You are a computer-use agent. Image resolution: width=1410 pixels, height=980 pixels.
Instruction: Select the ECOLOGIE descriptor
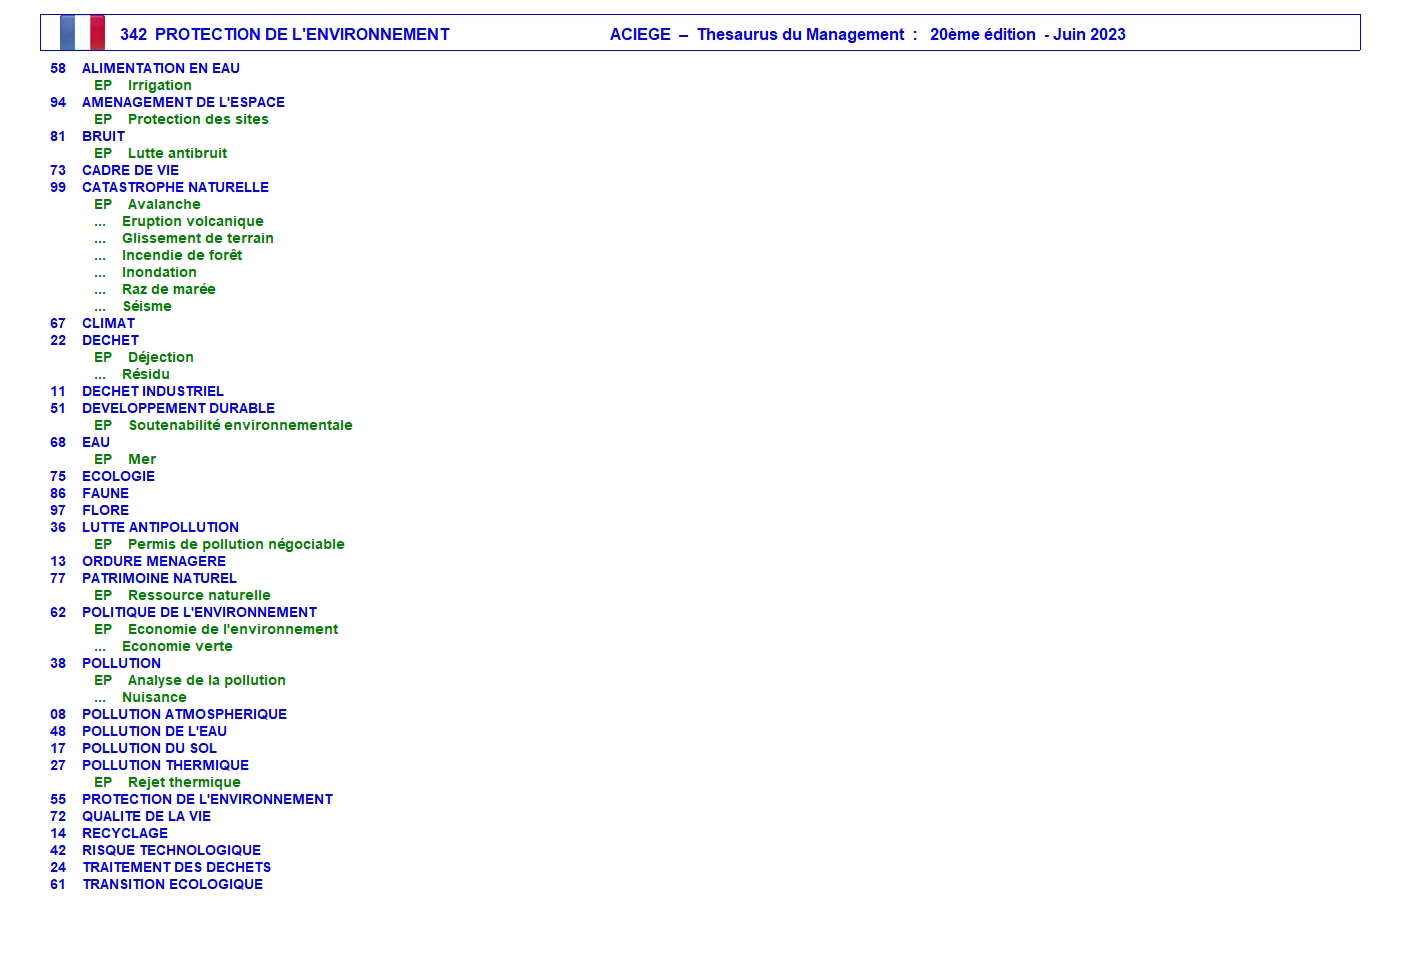click(118, 476)
